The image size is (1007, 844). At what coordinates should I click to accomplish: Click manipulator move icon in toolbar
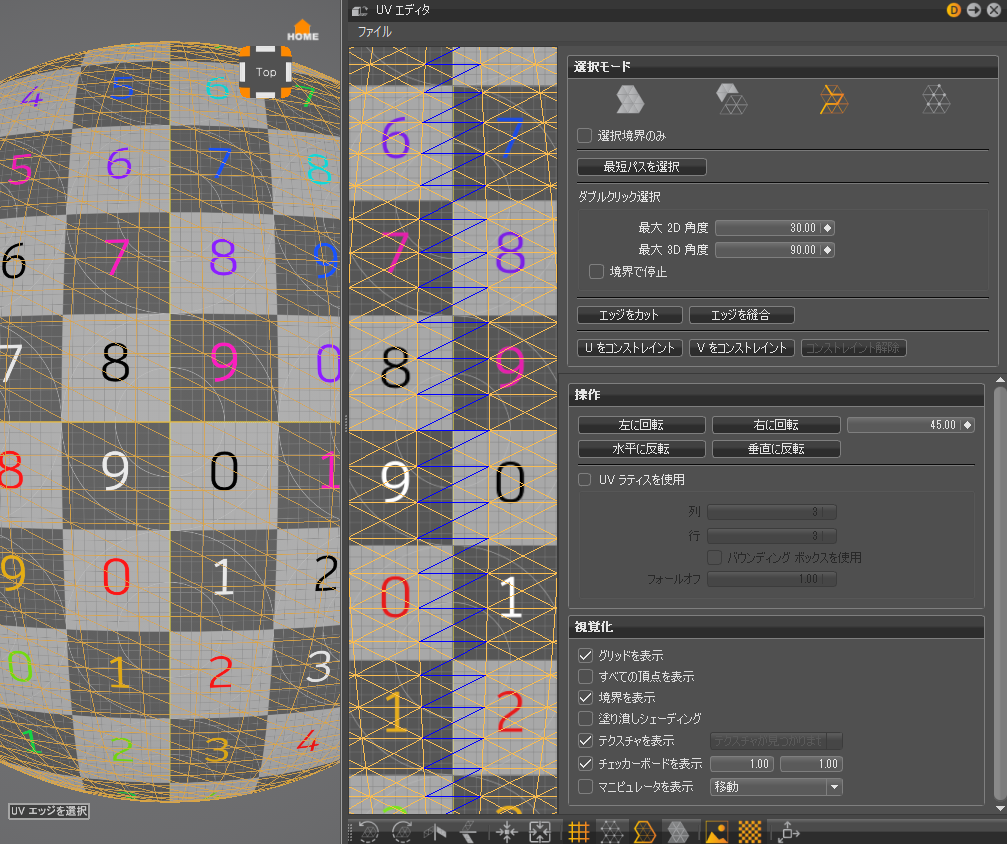coord(788,832)
